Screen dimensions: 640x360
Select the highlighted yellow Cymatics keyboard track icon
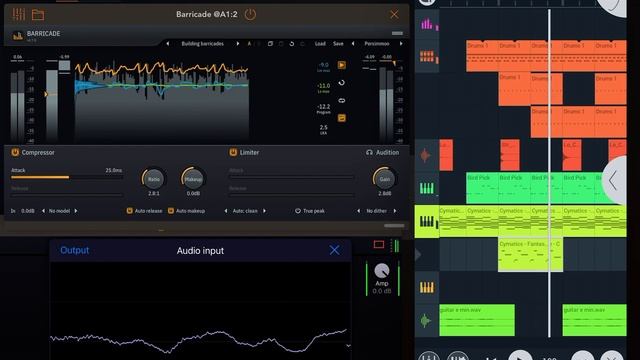point(427,222)
